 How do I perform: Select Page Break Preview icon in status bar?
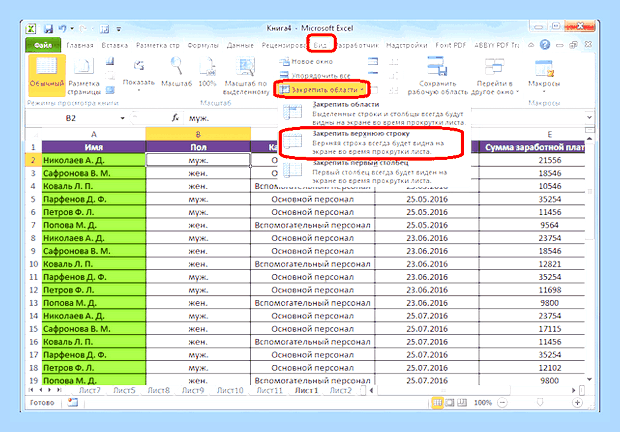[x=461, y=403]
